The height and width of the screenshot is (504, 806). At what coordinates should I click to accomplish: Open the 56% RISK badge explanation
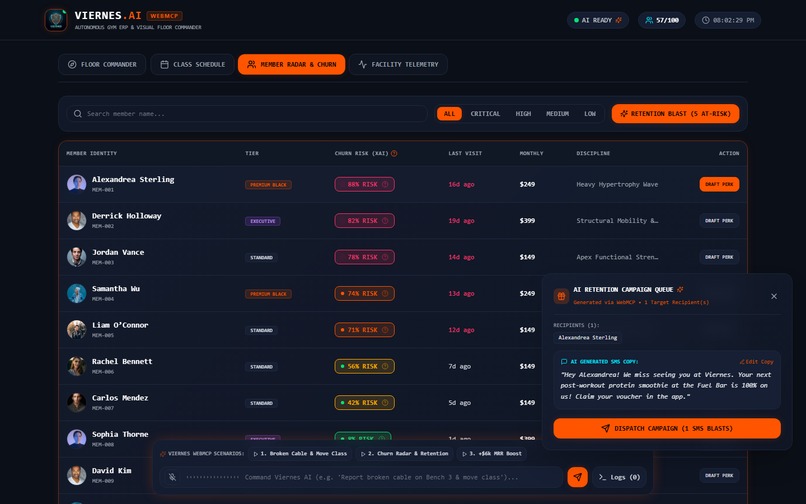pyautogui.click(x=364, y=366)
